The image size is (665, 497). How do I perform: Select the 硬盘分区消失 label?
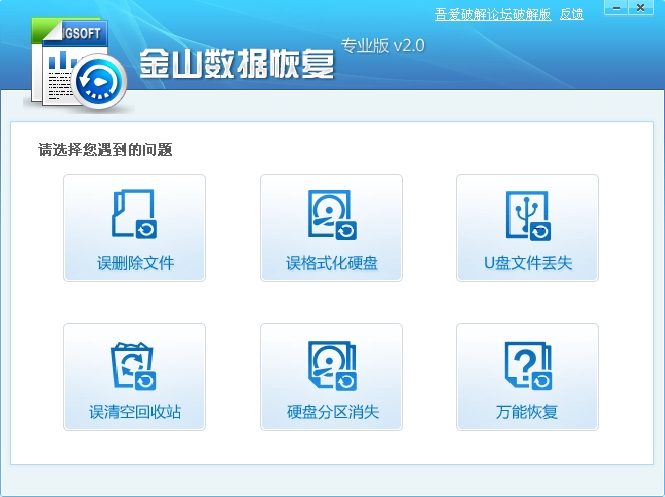coord(331,412)
